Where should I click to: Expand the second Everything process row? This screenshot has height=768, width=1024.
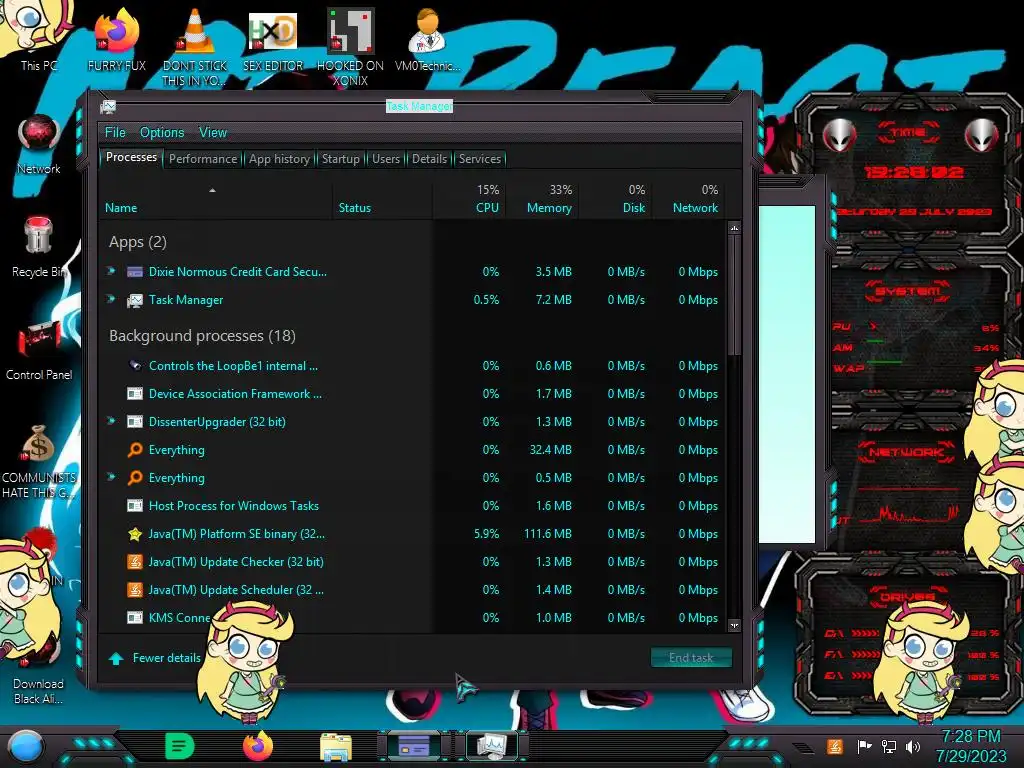pos(112,477)
